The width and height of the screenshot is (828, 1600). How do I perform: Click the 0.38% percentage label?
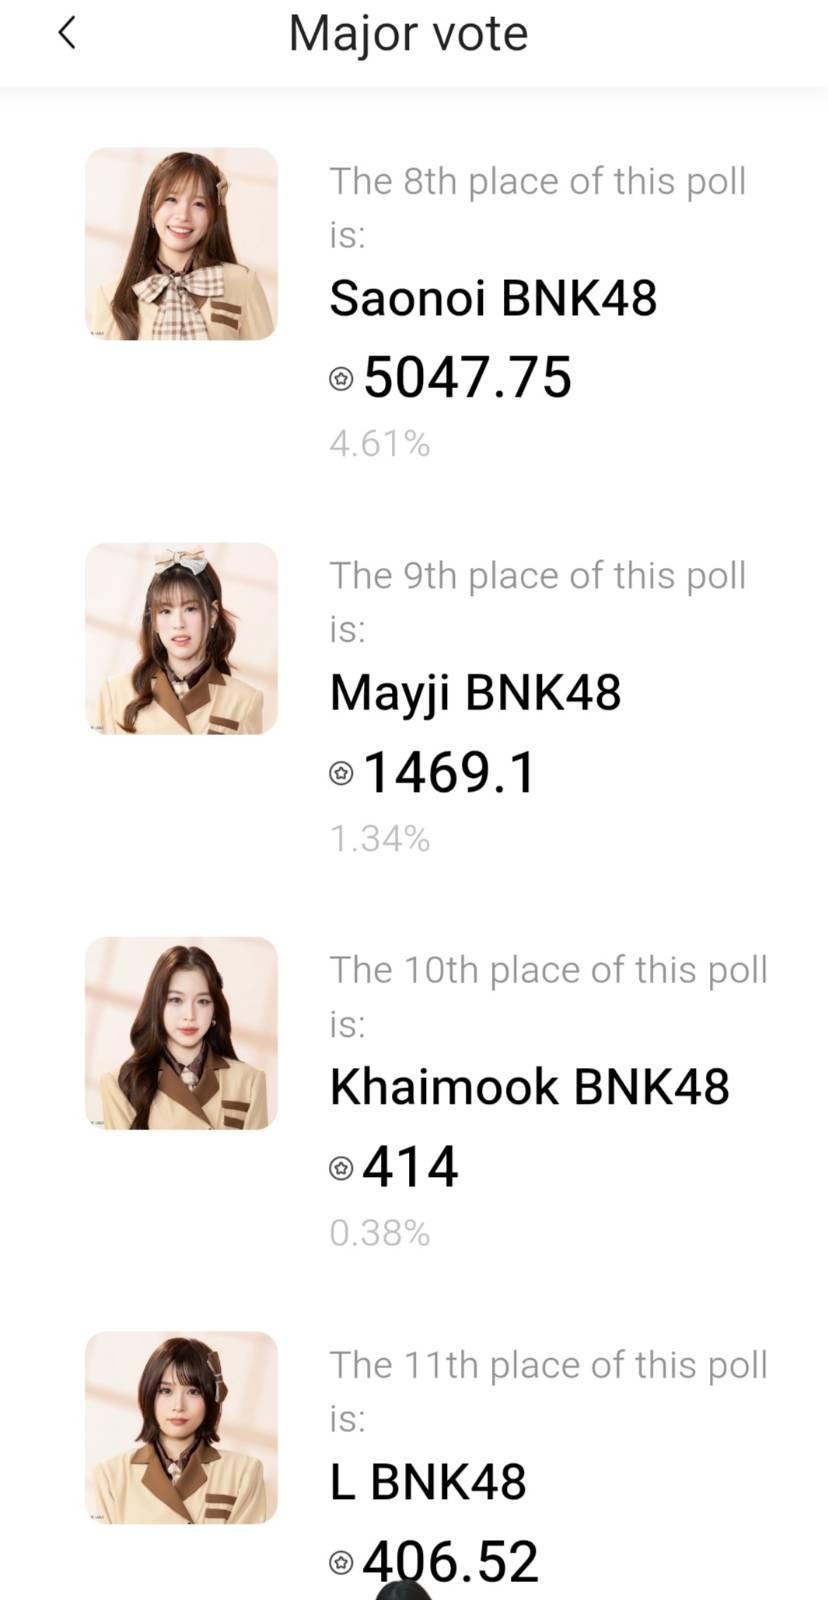pyautogui.click(x=379, y=1232)
